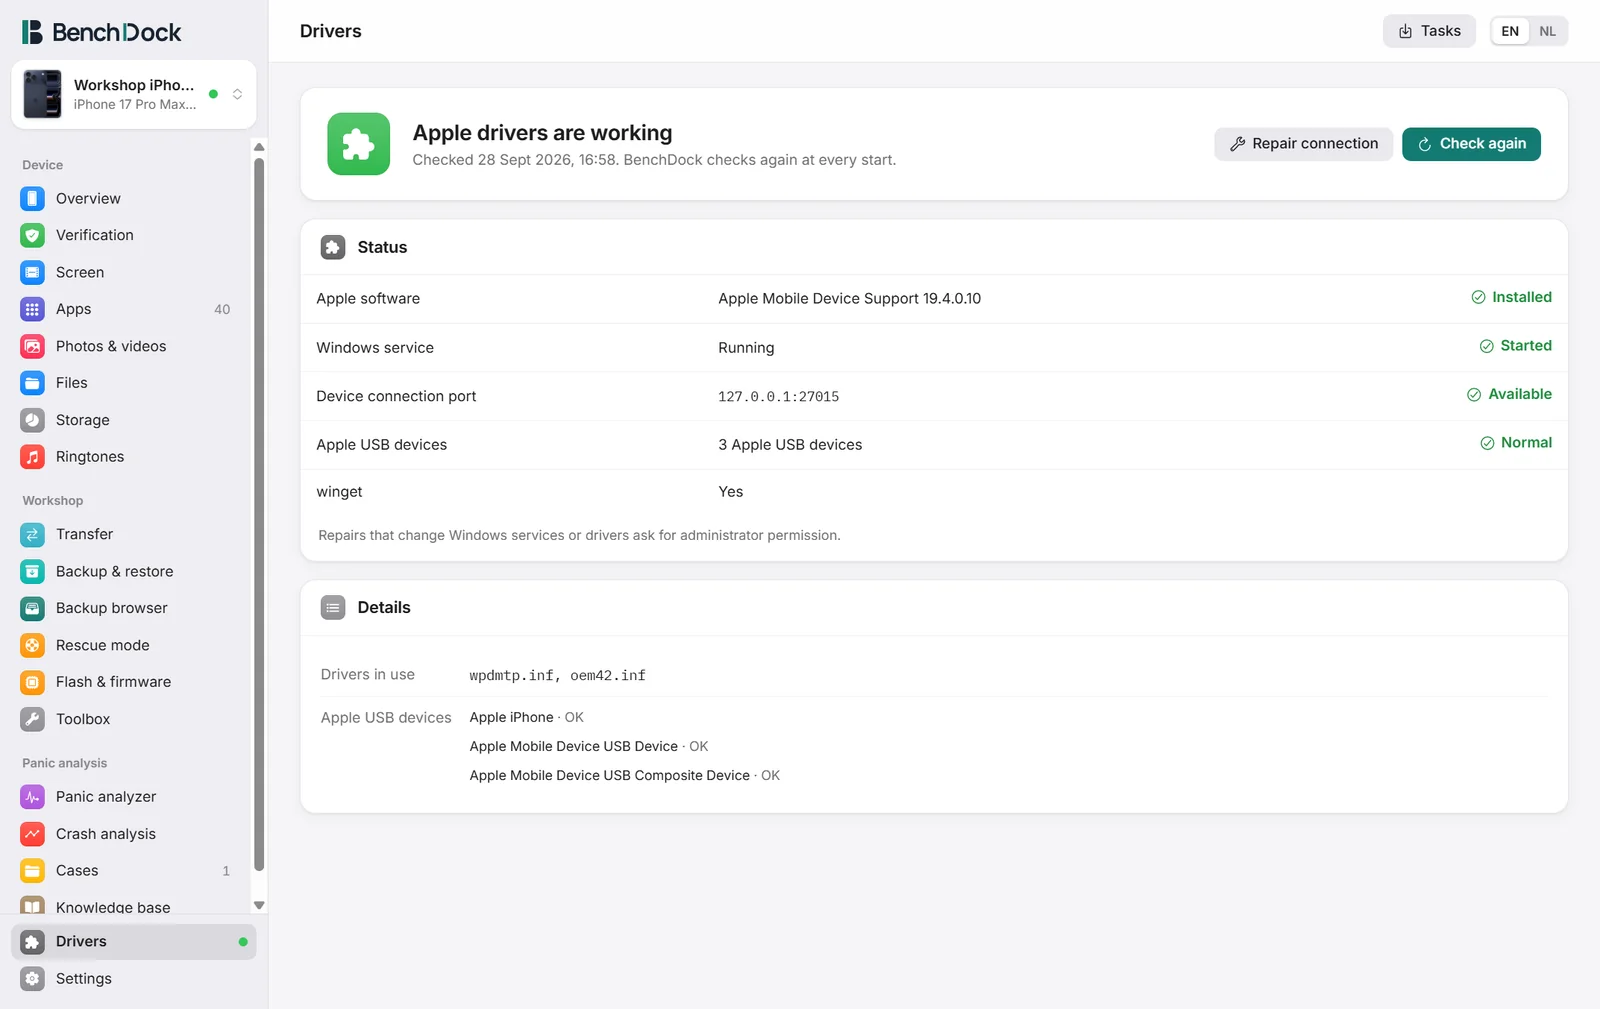
Task: Open the Storage pie icon
Action: pos(33,420)
